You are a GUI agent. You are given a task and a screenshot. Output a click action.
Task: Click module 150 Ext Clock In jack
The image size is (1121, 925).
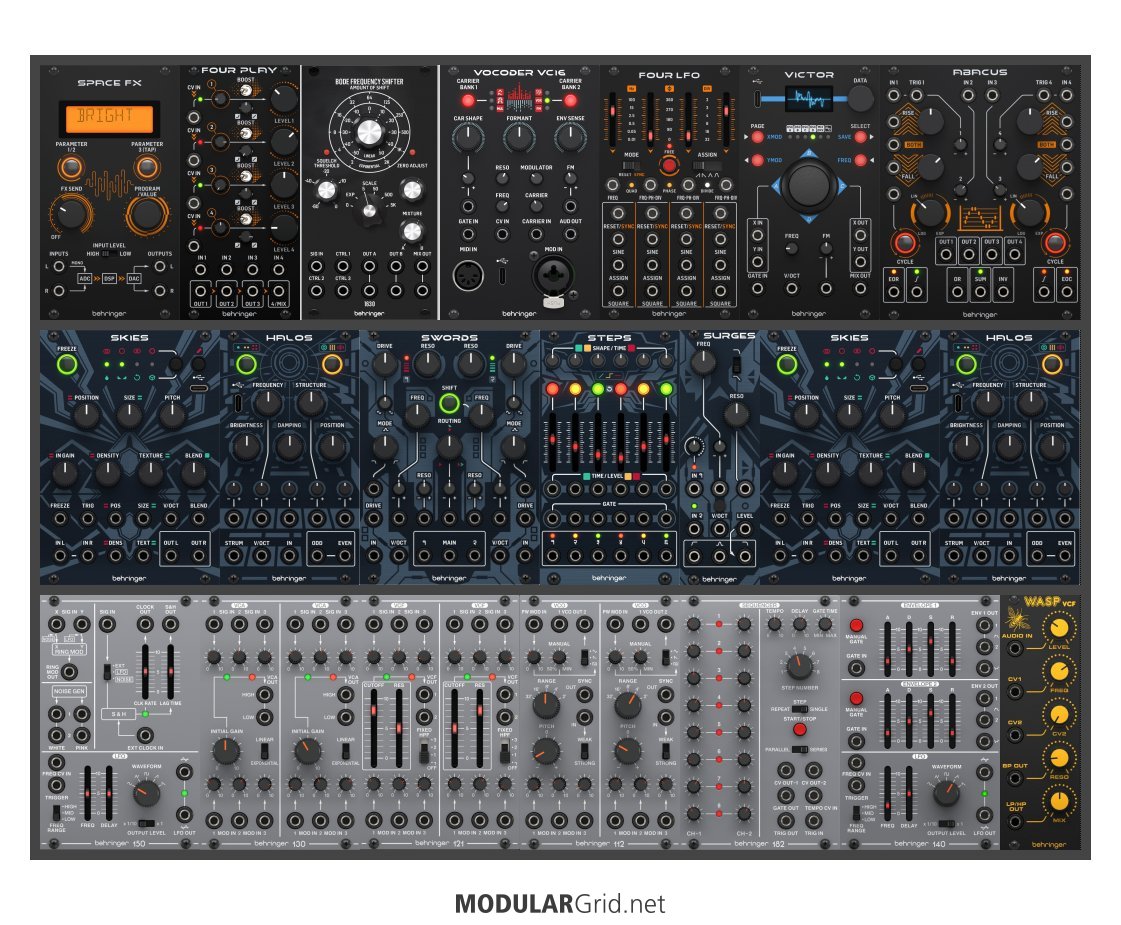[x=145, y=735]
